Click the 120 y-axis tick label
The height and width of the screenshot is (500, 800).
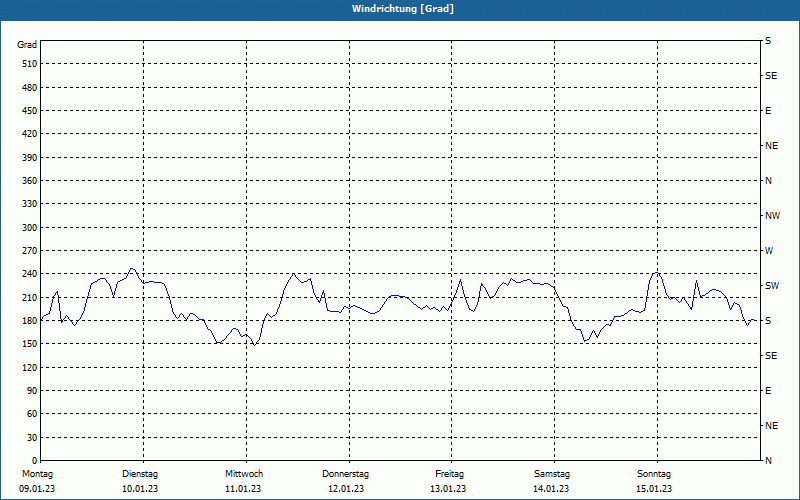coord(29,367)
